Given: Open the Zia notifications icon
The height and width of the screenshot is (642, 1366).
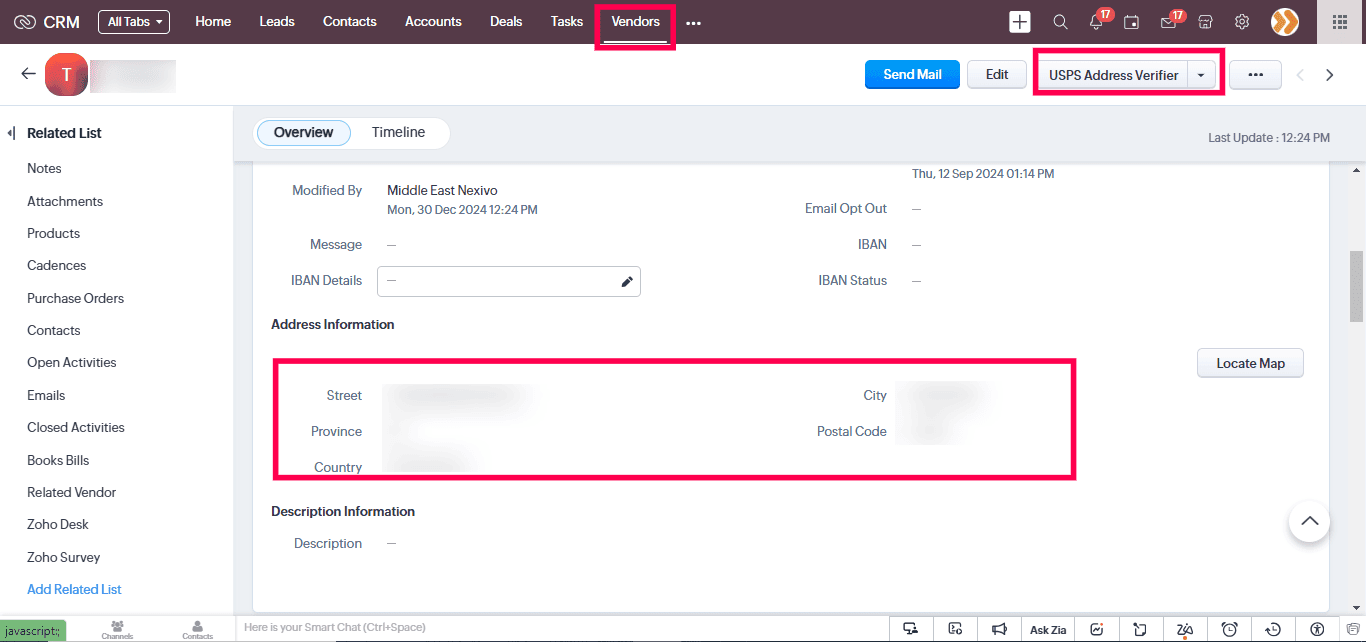Looking at the screenshot, I should (x=1185, y=629).
